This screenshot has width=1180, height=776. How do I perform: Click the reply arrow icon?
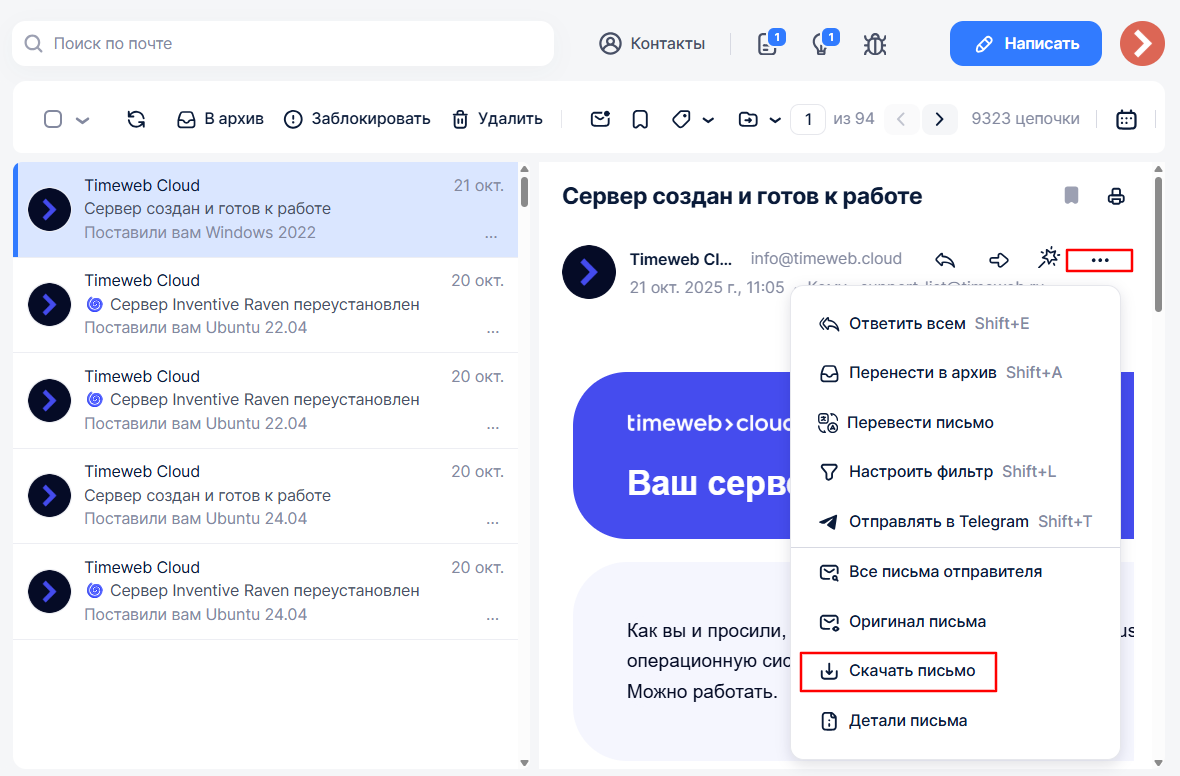click(945, 260)
